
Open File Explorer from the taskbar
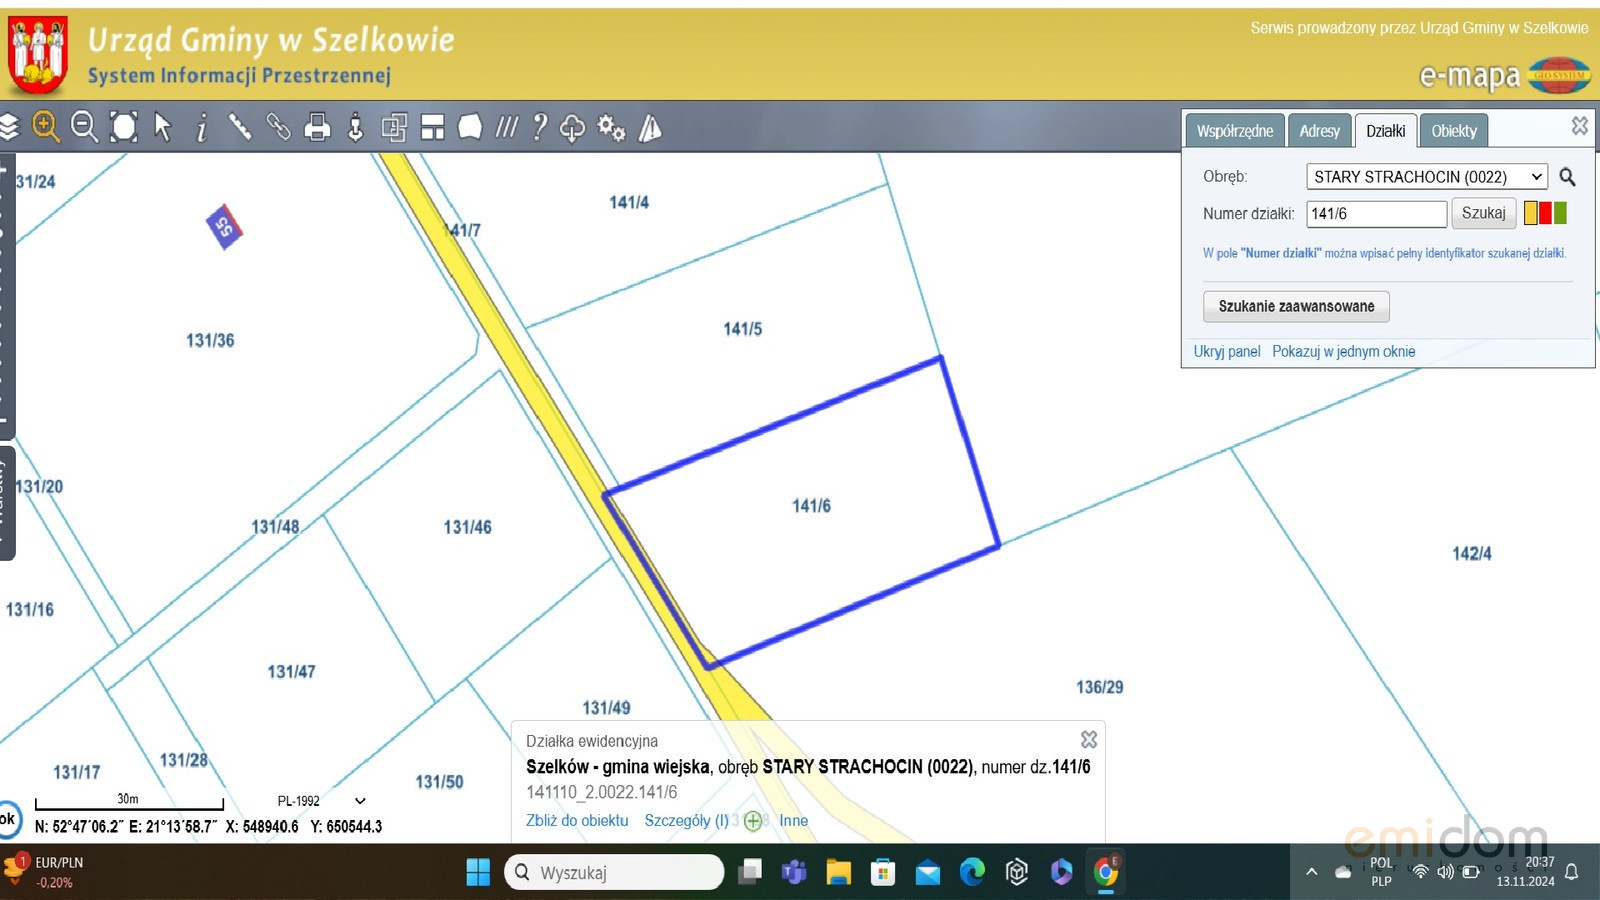pyautogui.click(x=838, y=872)
